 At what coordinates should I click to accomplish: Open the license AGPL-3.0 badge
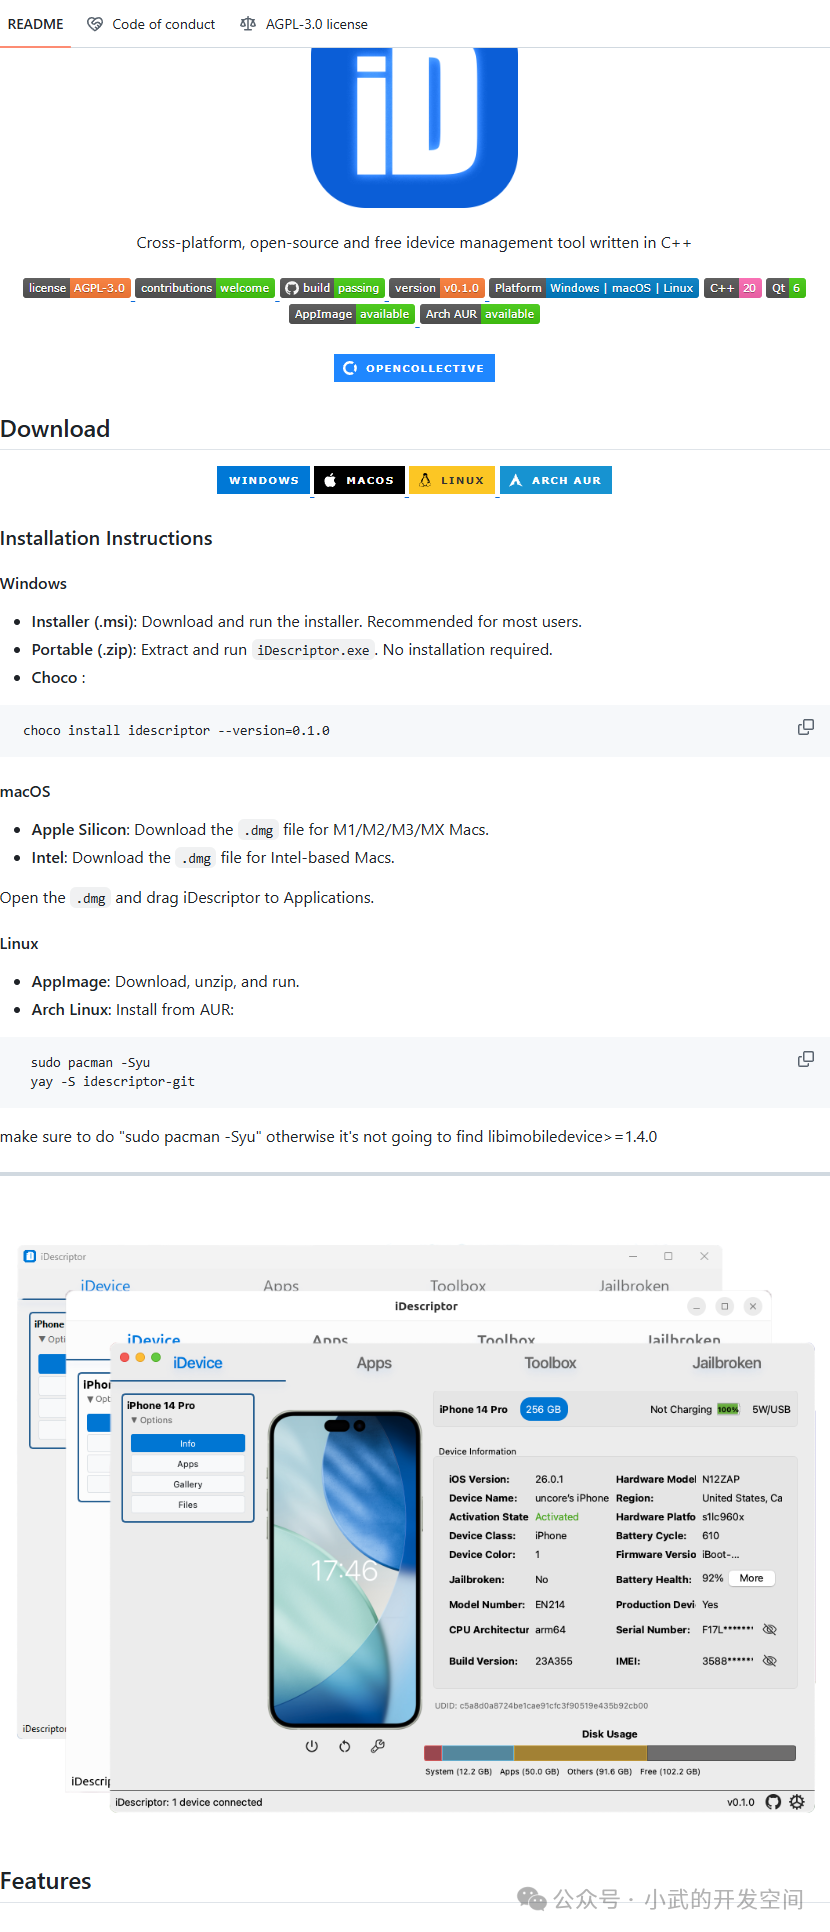[77, 288]
